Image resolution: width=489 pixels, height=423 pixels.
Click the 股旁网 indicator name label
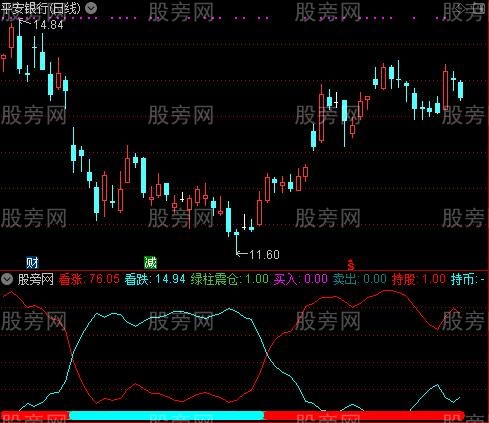(x=36, y=279)
